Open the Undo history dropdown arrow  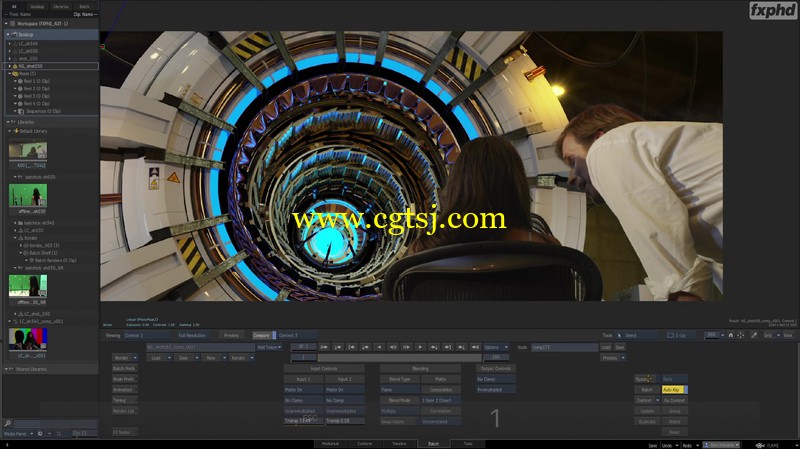pyautogui.click(x=677, y=445)
